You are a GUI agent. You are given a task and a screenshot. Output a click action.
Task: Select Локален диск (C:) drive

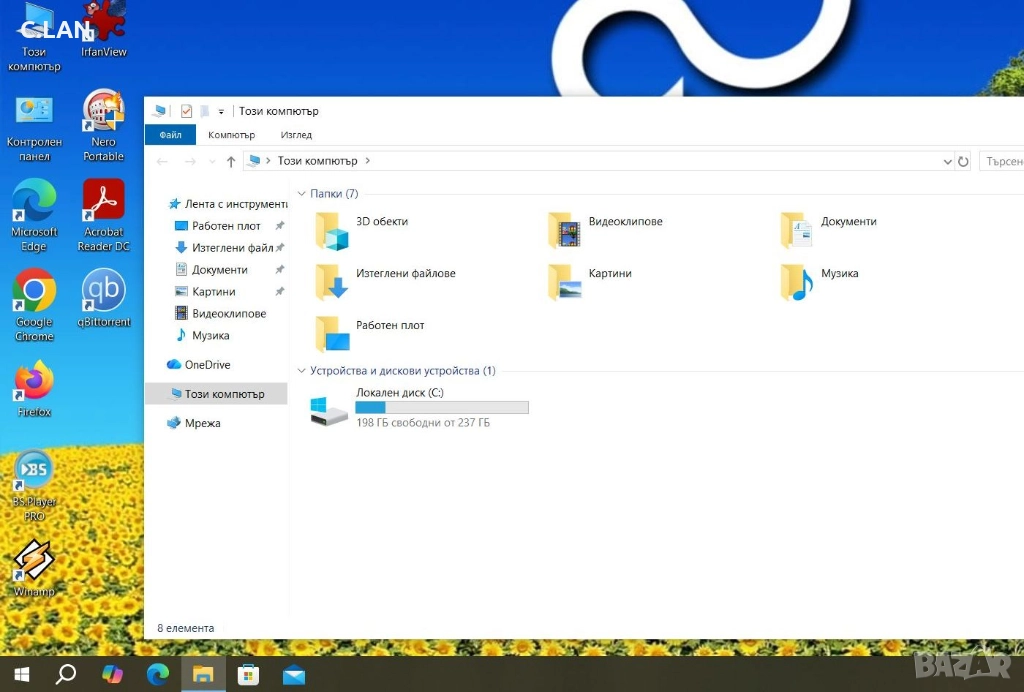click(x=399, y=393)
